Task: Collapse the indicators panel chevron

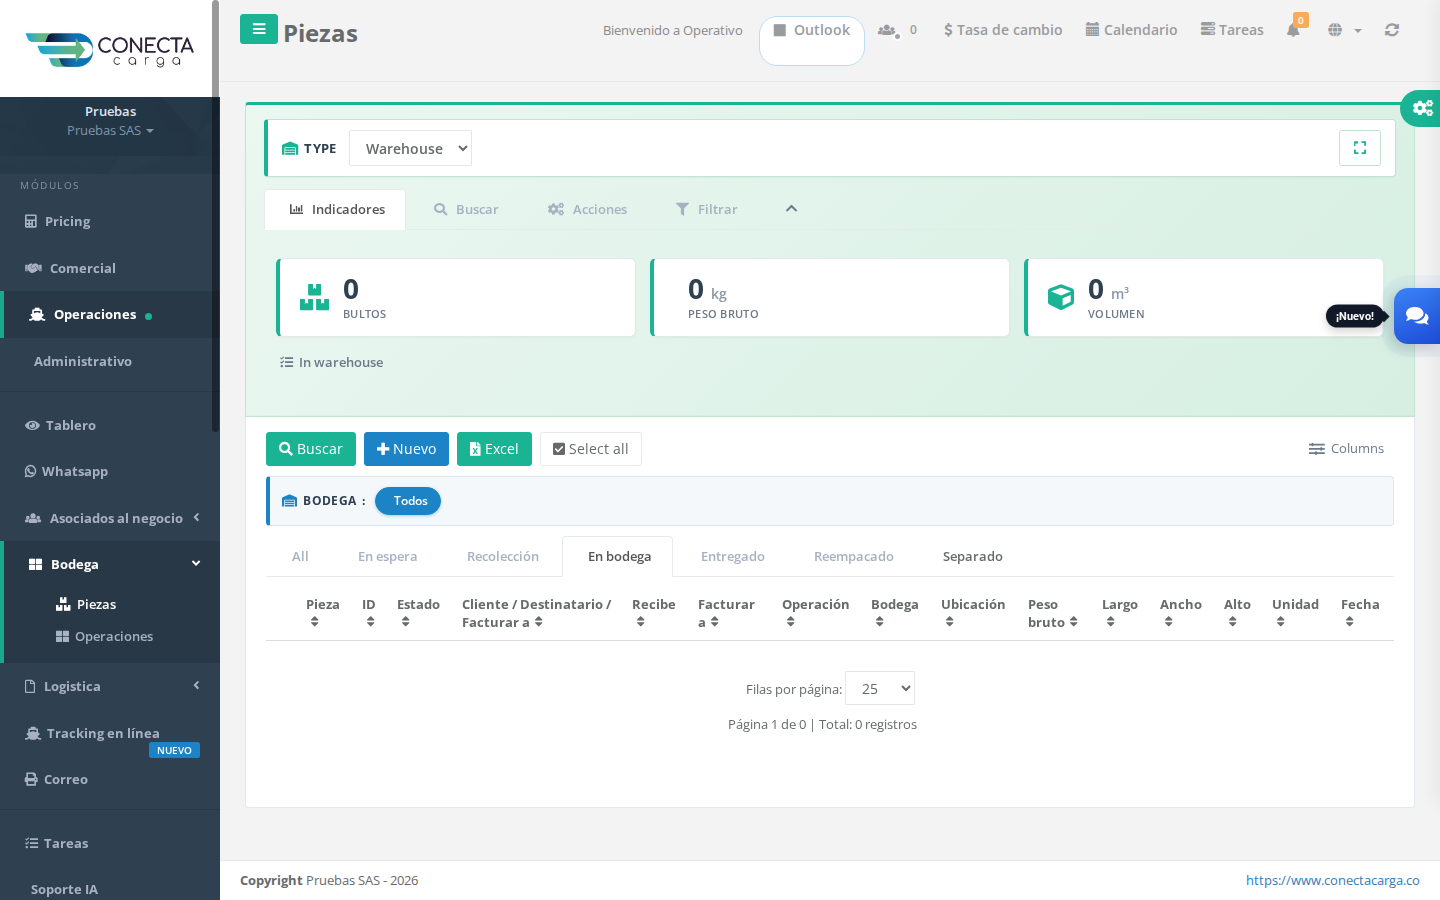Action: point(791,209)
